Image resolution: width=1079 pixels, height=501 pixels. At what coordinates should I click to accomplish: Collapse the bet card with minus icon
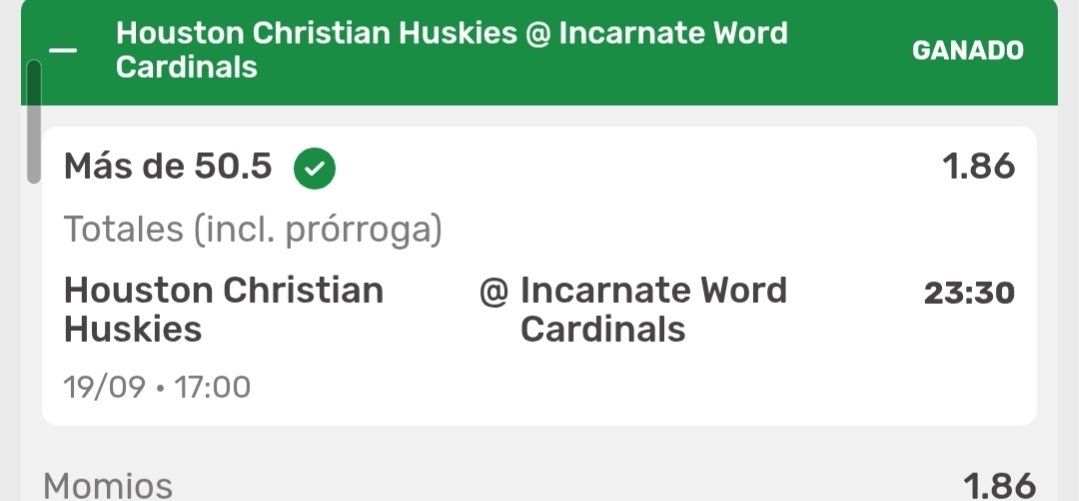[63, 50]
